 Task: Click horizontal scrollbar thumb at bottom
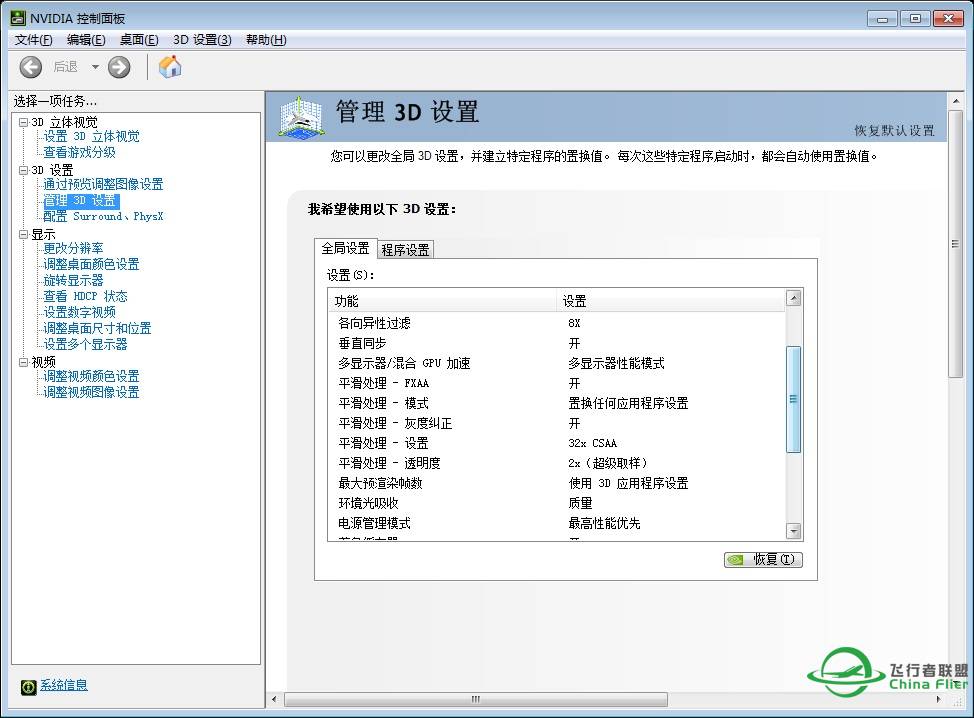(x=476, y=699)
